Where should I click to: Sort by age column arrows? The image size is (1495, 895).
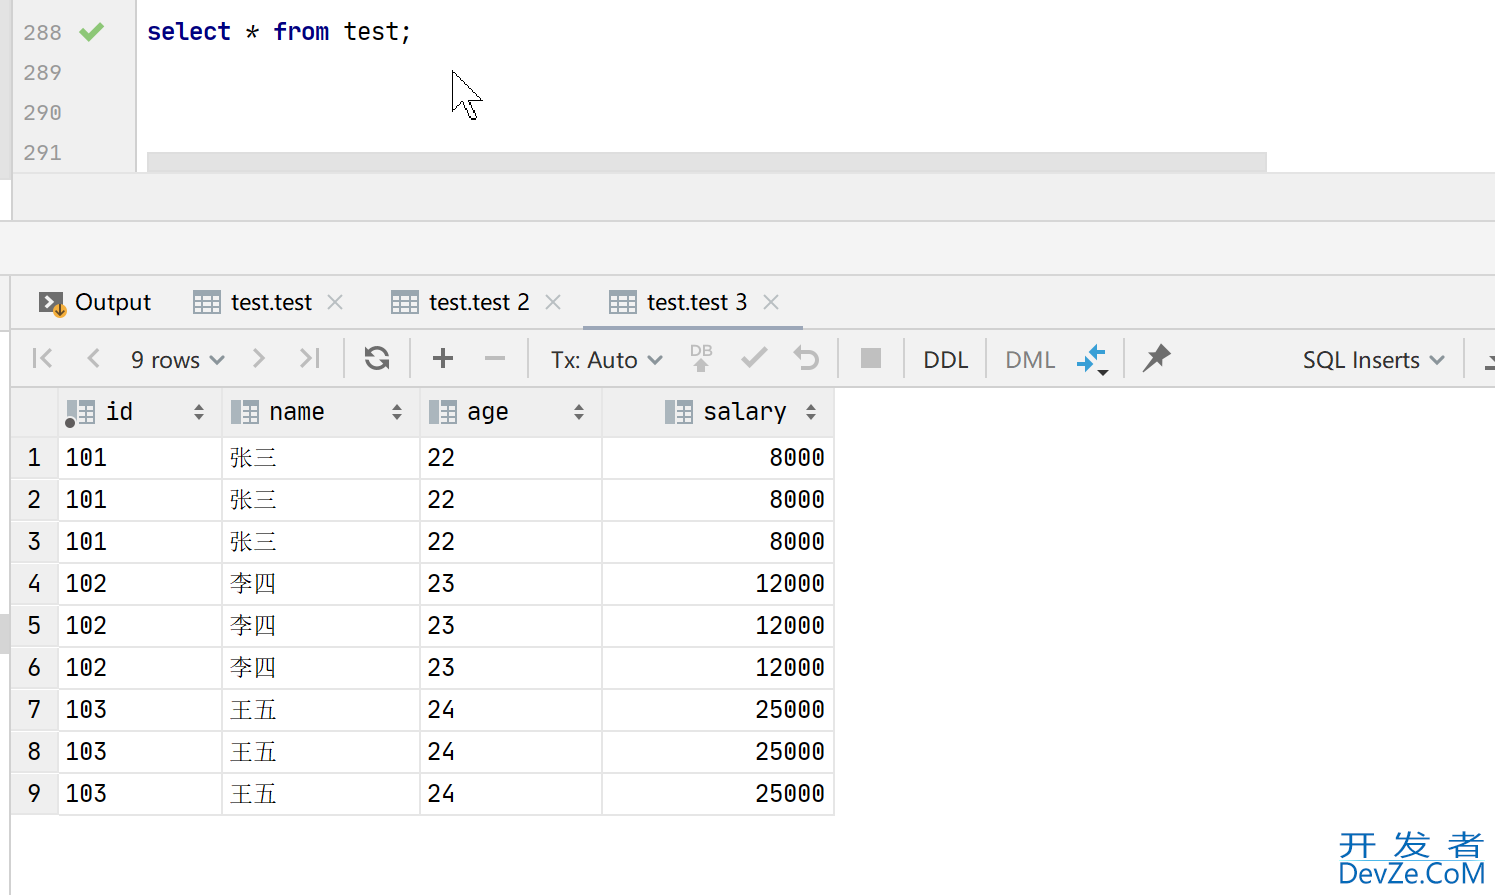point(579,412)
